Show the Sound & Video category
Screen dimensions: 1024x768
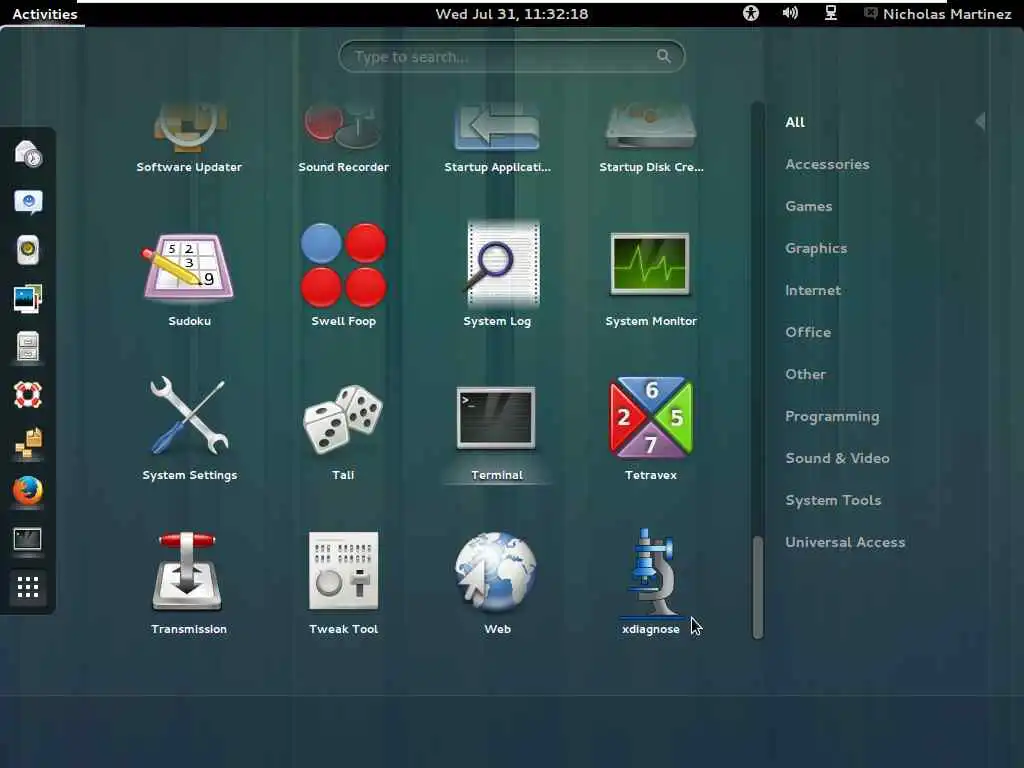(837, 458)
